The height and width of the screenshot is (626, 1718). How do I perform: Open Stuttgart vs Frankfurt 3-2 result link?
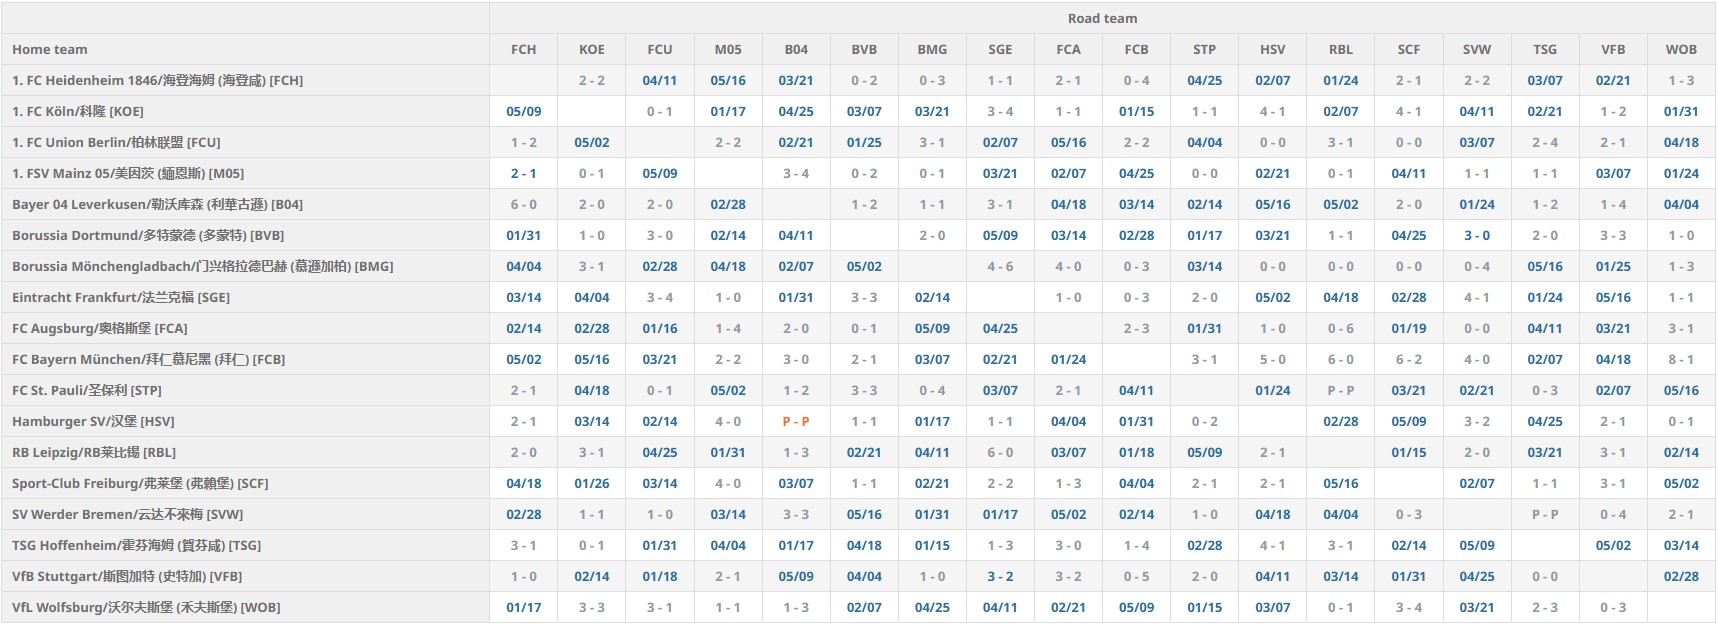point(999,576)
